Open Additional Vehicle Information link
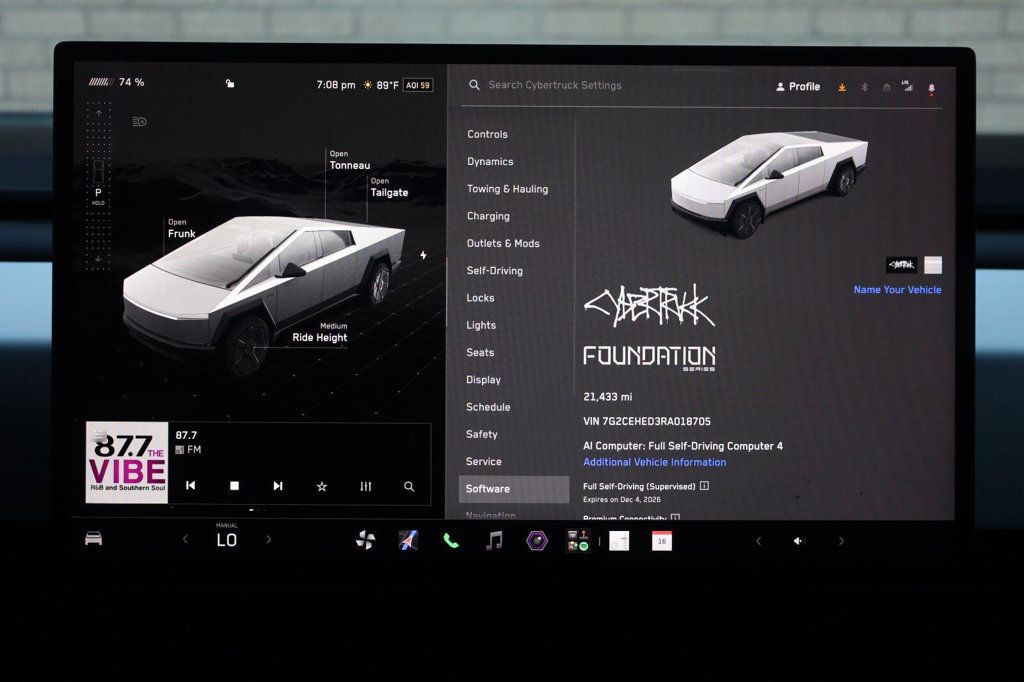Screen dimensions: 1024x682 (654, 462)
